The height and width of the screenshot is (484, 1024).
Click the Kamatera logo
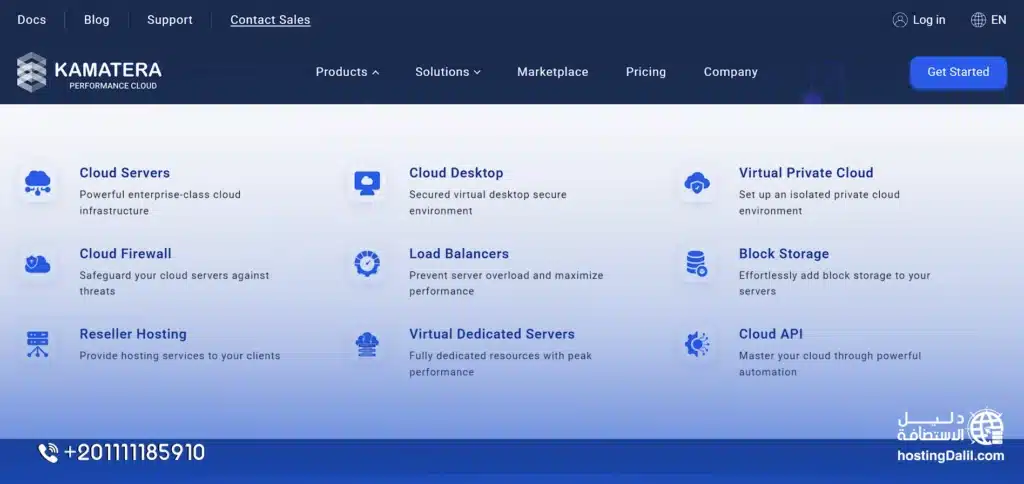[x=89, y=72]
